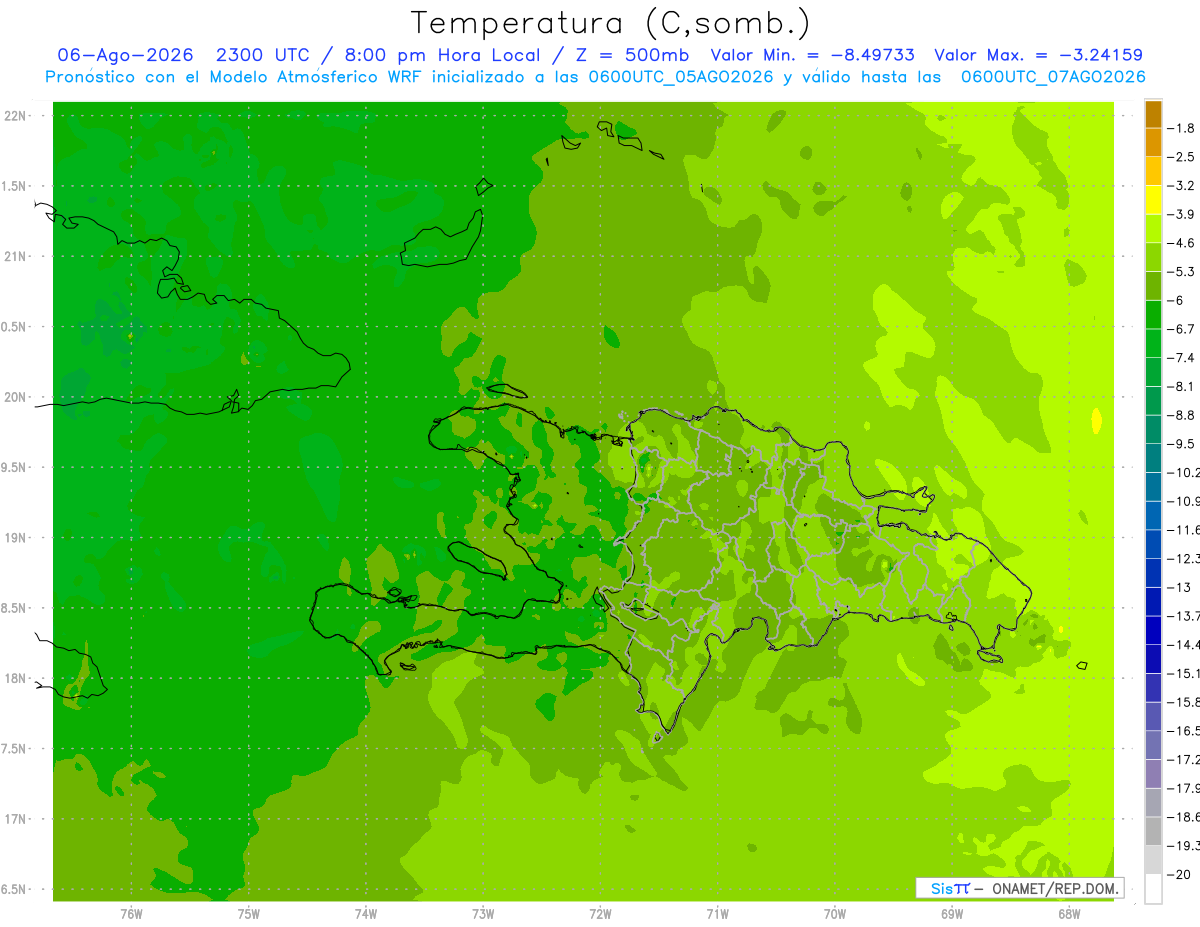Click 'Modelo Atmosferico WRF' in the subtitle

[306, 77]
